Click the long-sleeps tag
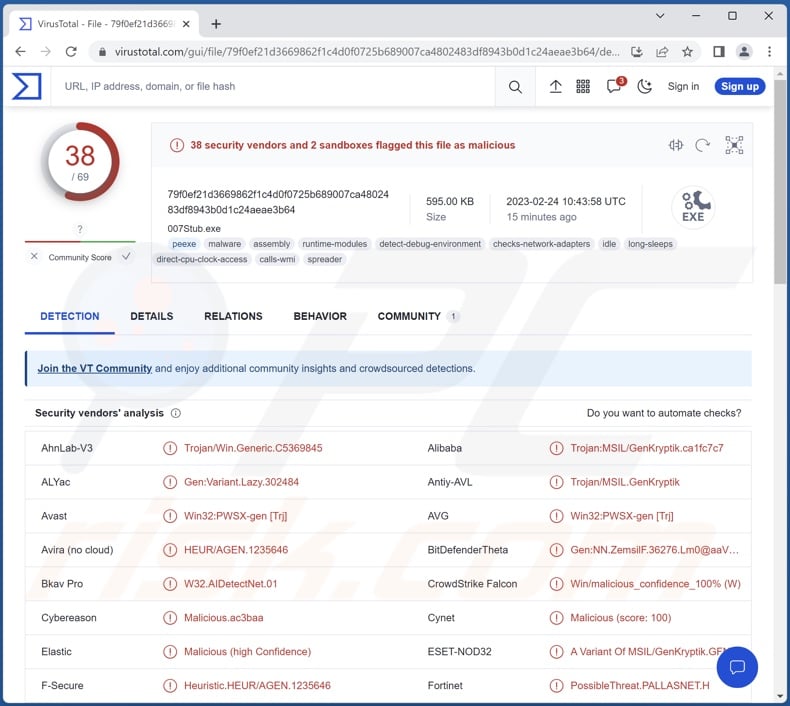This screenshot has height=706, width=790. (650, 244)
